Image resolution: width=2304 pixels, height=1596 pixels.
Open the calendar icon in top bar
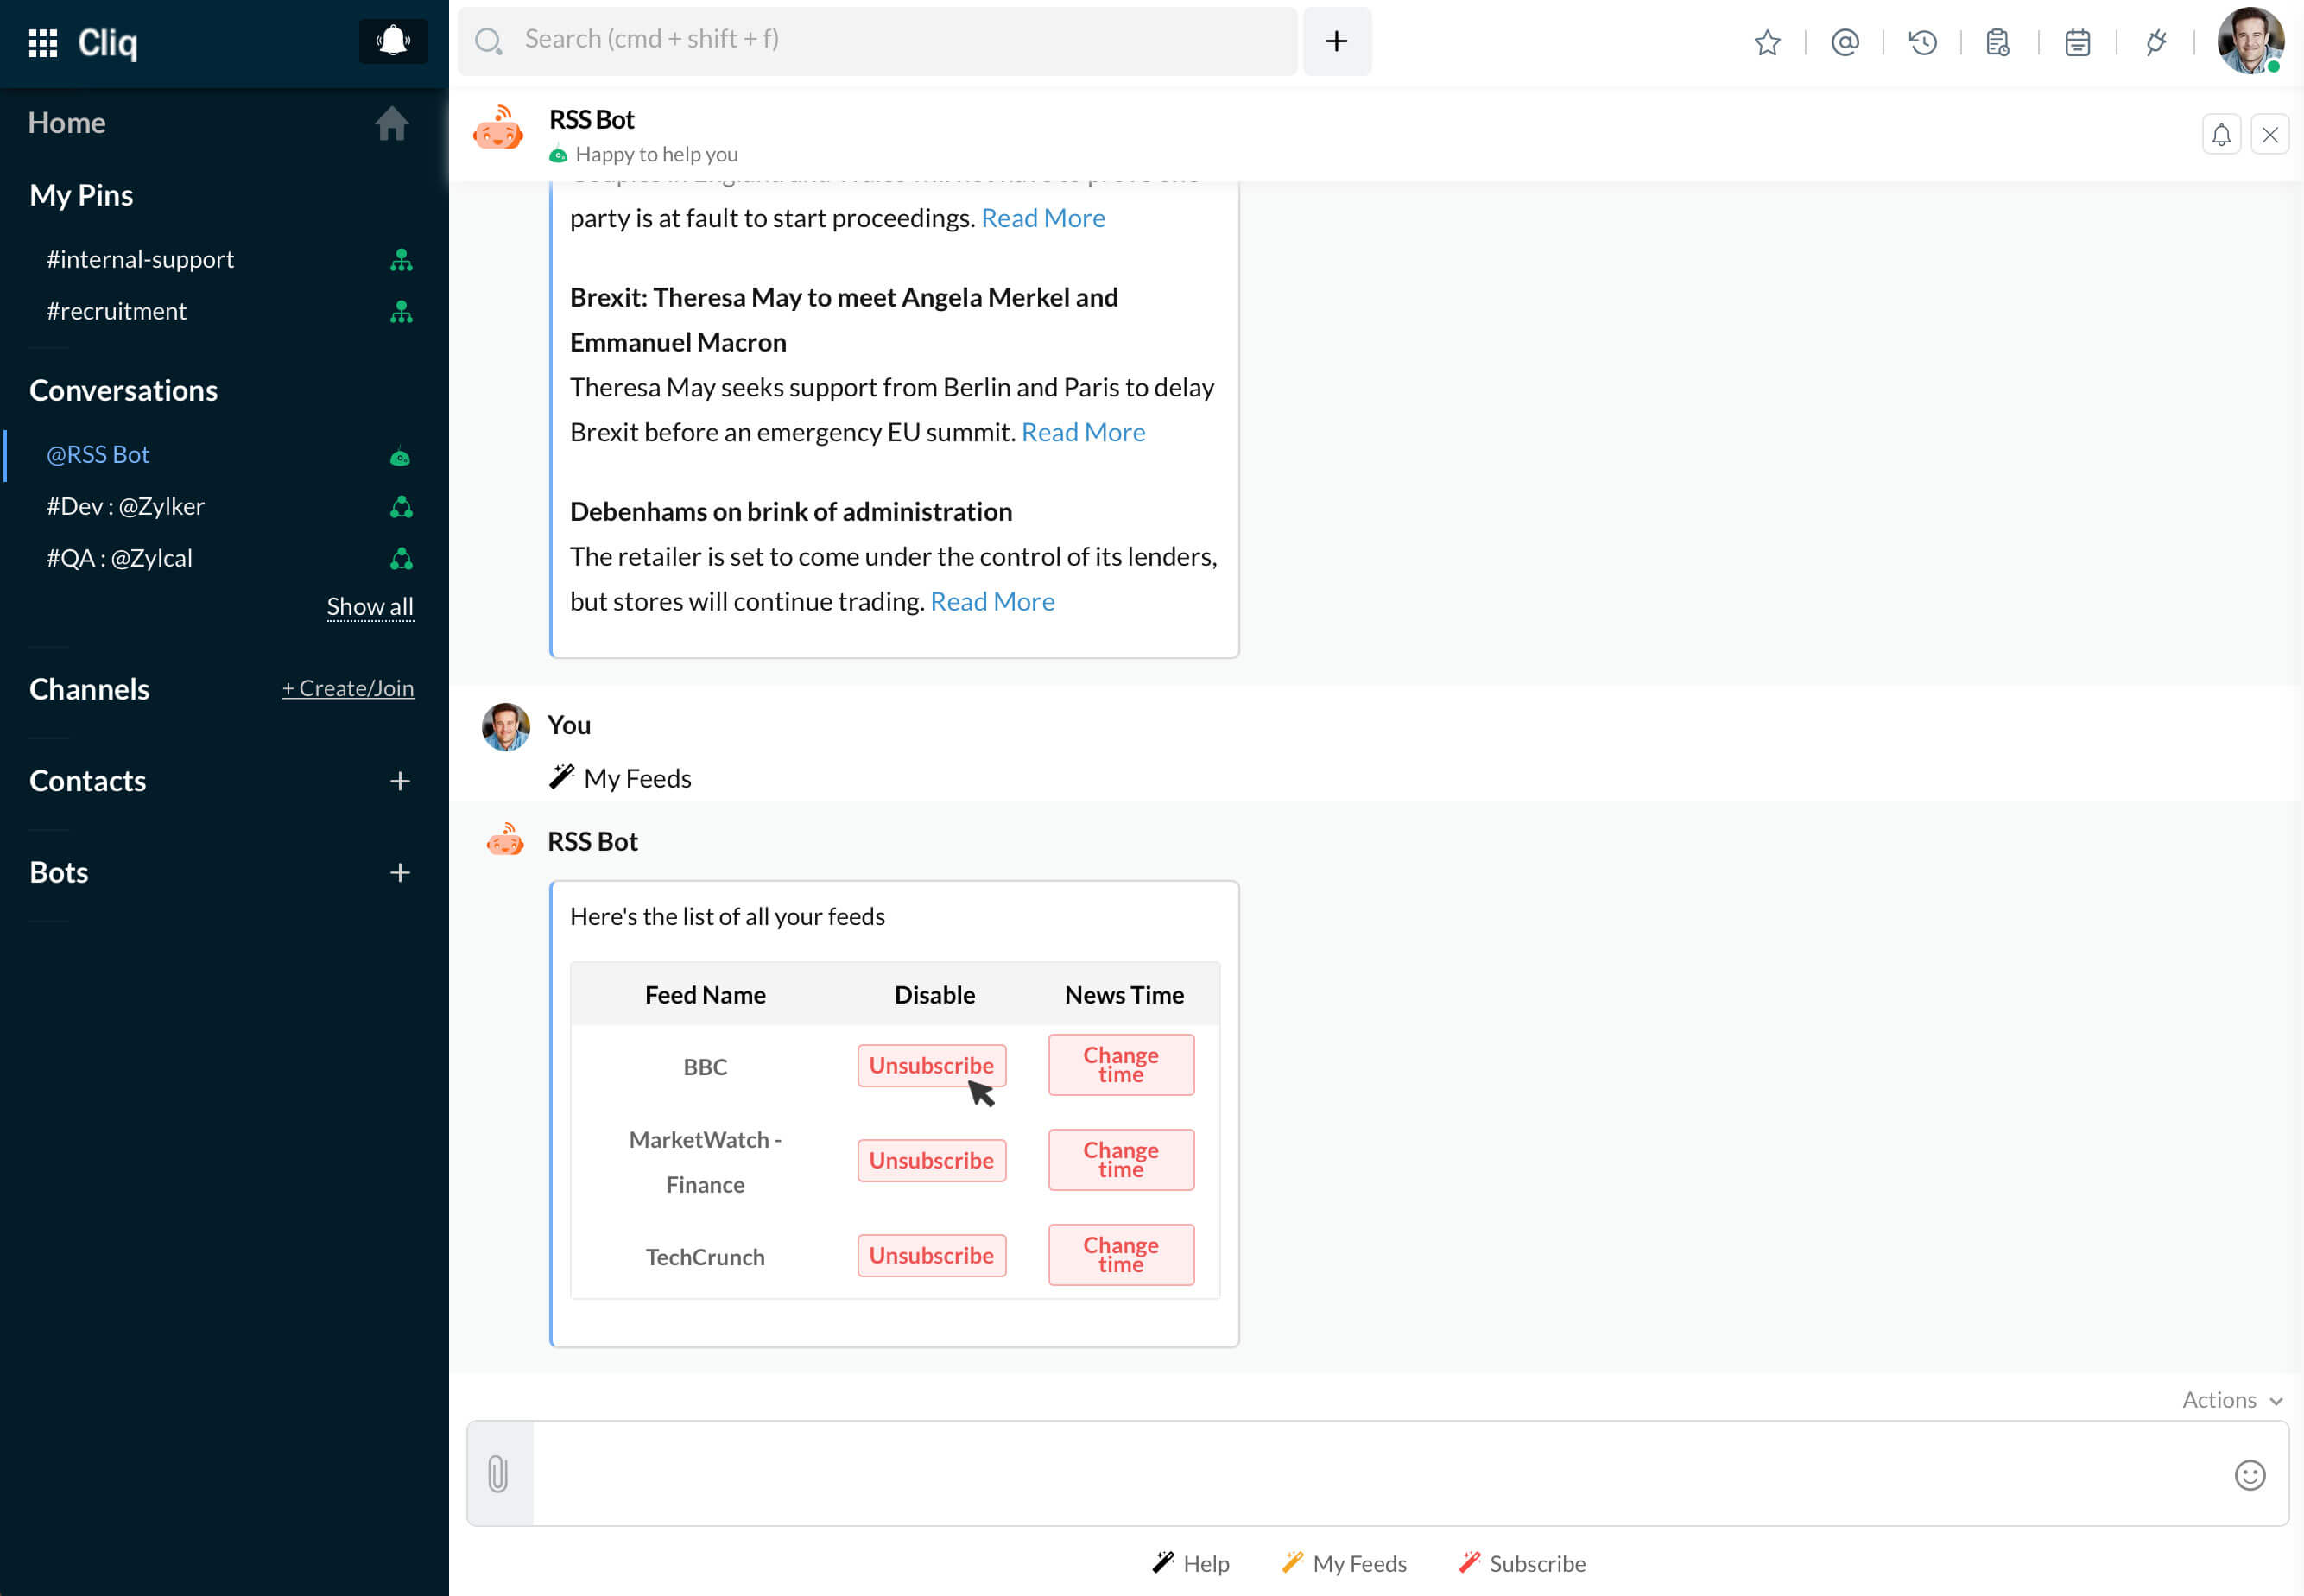(2077, 42)
